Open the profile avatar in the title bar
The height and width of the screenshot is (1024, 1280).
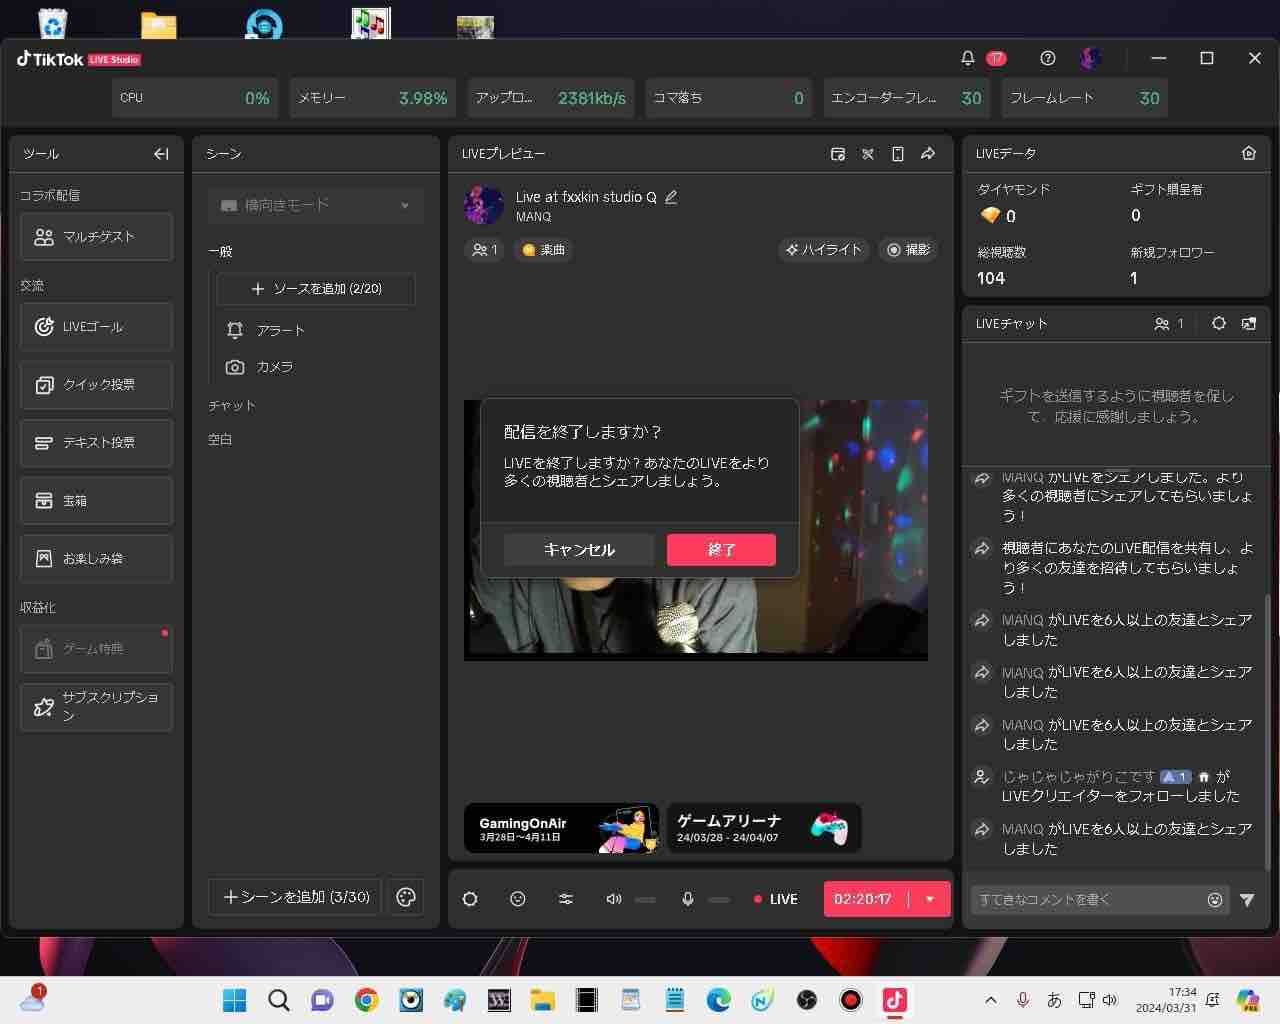pos(1091,58)
